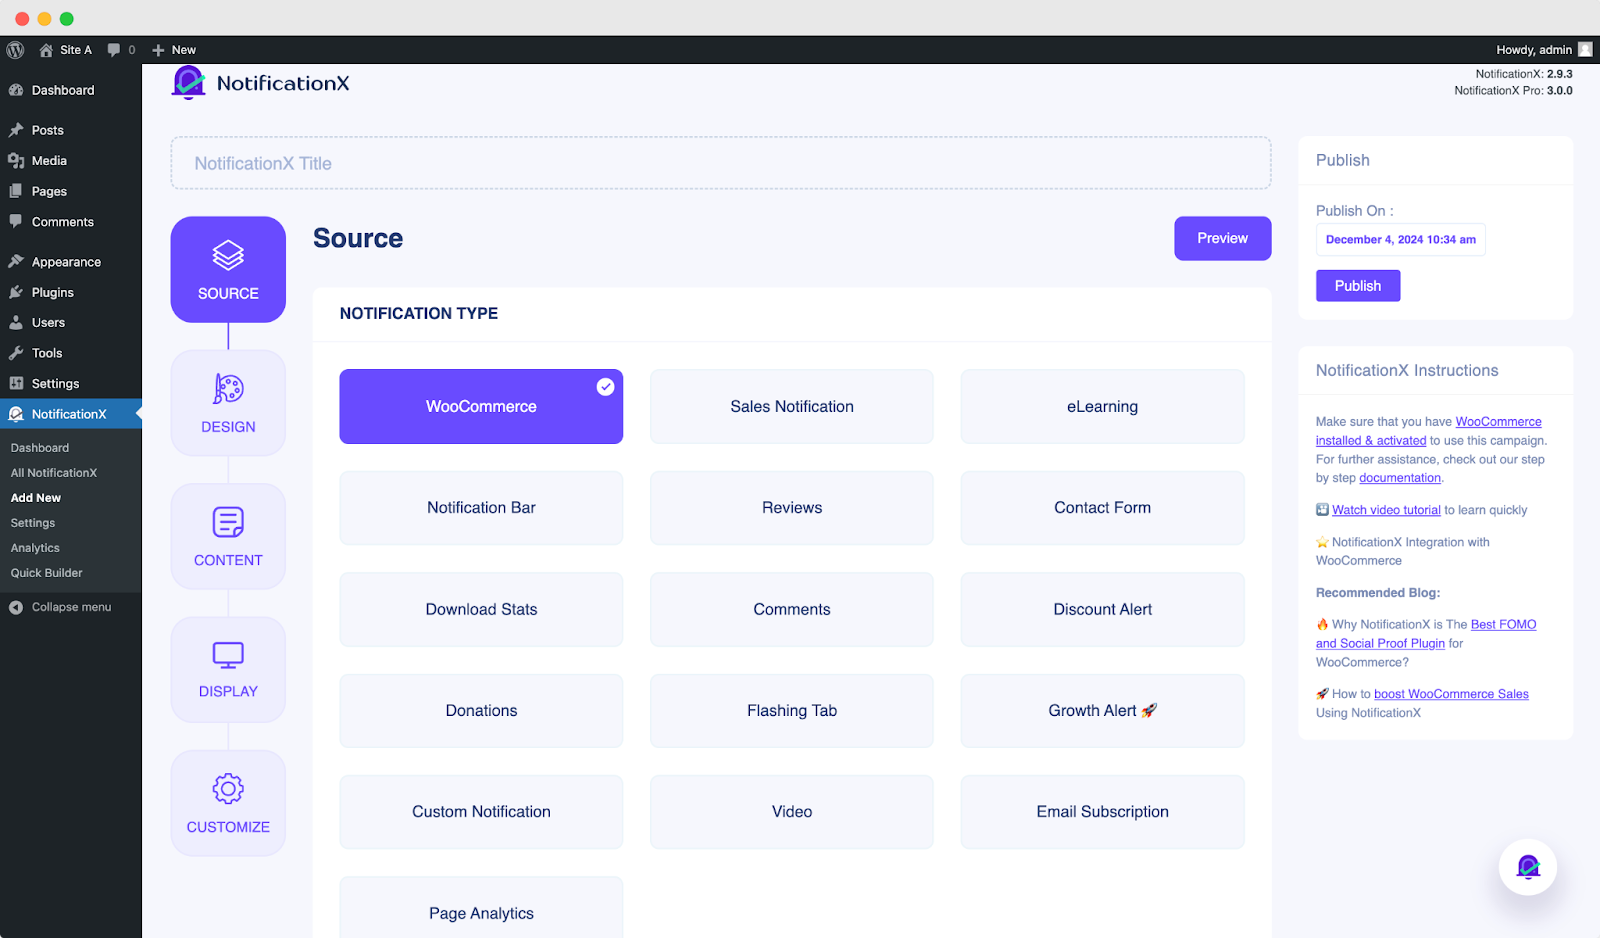Open boost WooCommerce Sales link
1600x938 pixels.
click(1451, 694)
